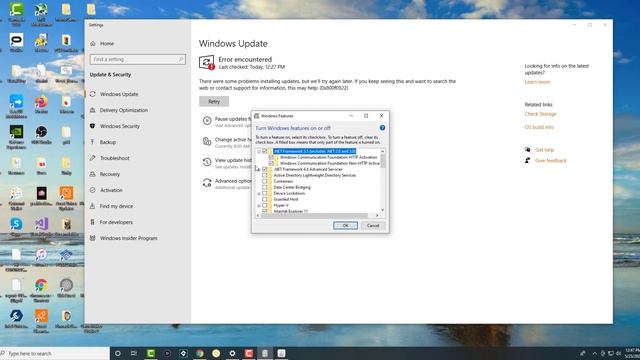Open Home in Settings sidebar
Viewport: 640px width, 360px height.
107,43
